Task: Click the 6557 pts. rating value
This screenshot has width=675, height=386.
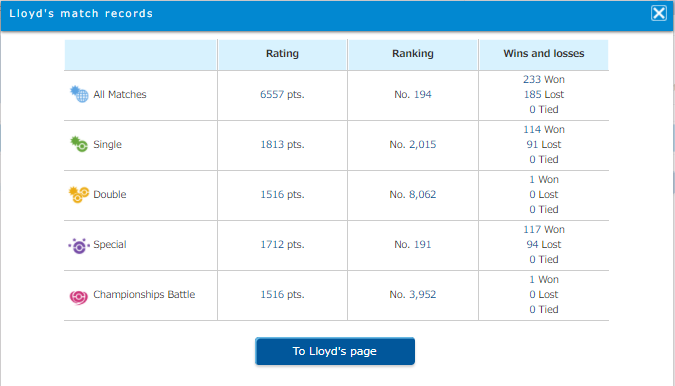Action: [x=282, y=95]
